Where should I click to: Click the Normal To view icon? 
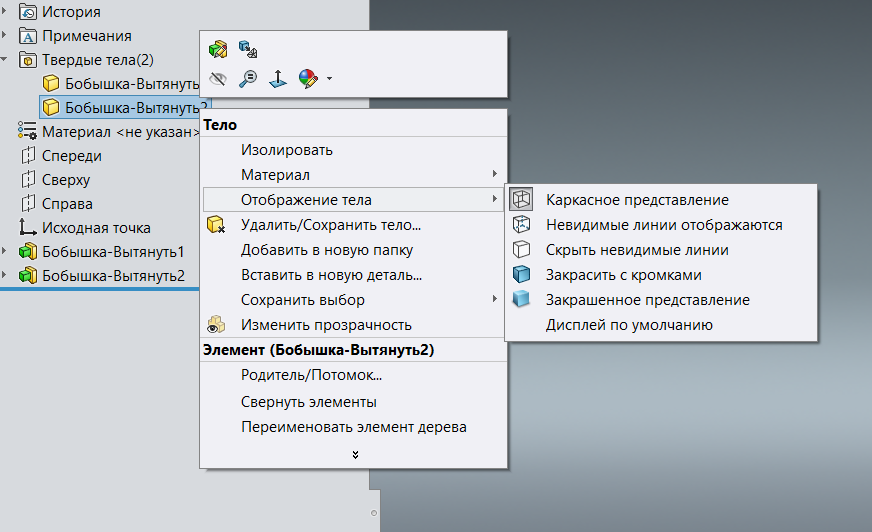tap(278, 77)
